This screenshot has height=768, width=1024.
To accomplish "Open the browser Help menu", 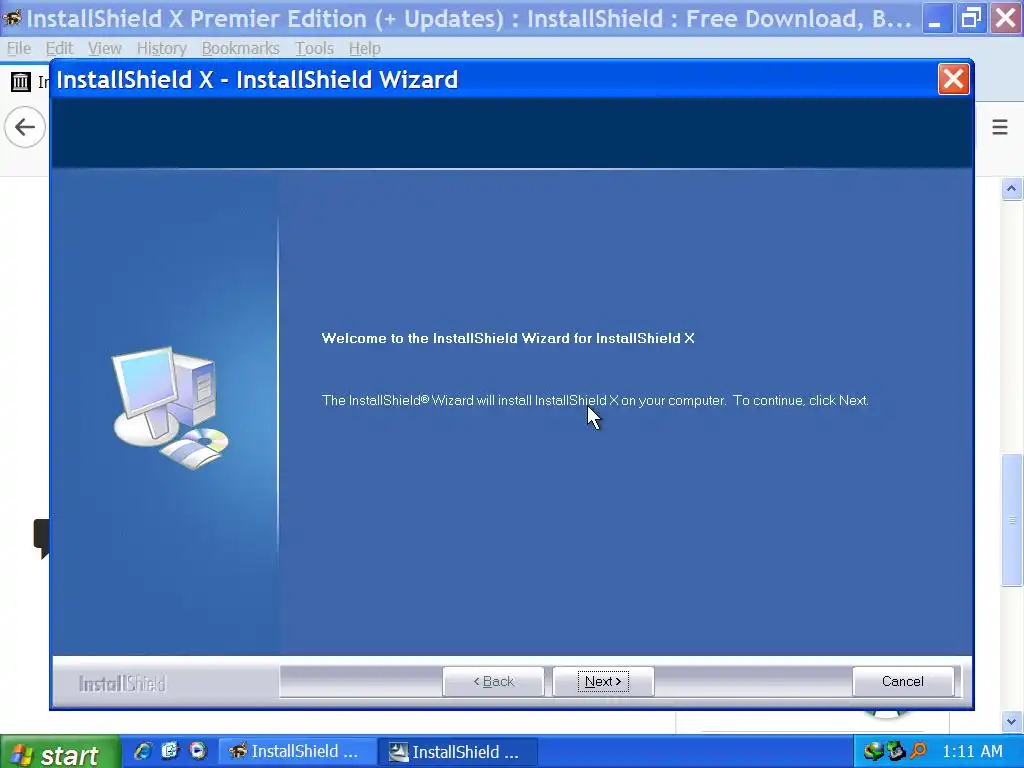I will coord(364,48).
